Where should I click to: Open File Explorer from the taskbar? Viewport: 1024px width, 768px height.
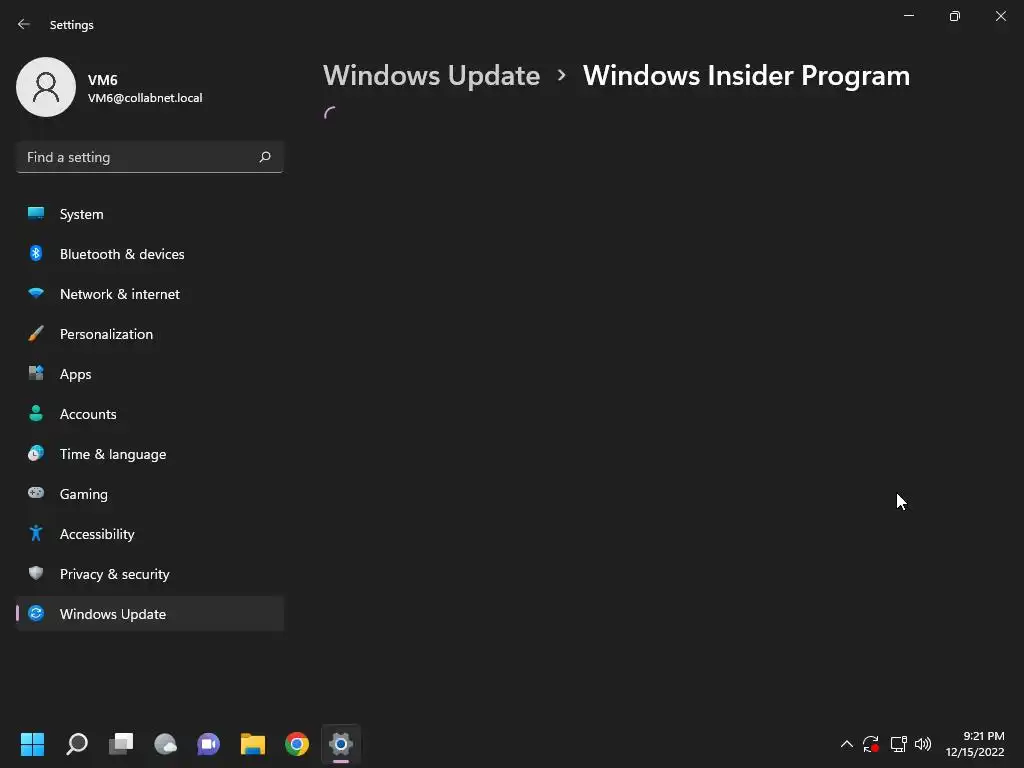253,744
